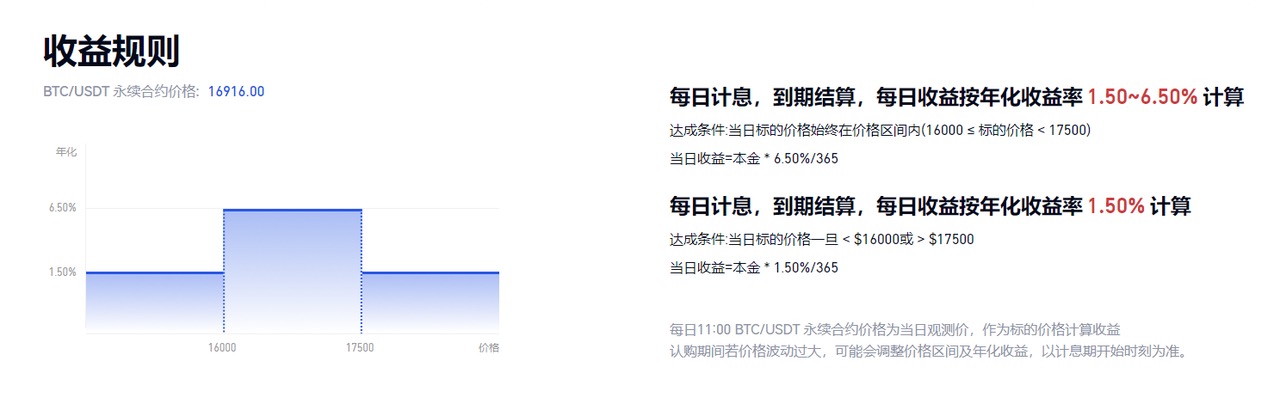Select the 1.50% y-axis tick label

[62, 272]
